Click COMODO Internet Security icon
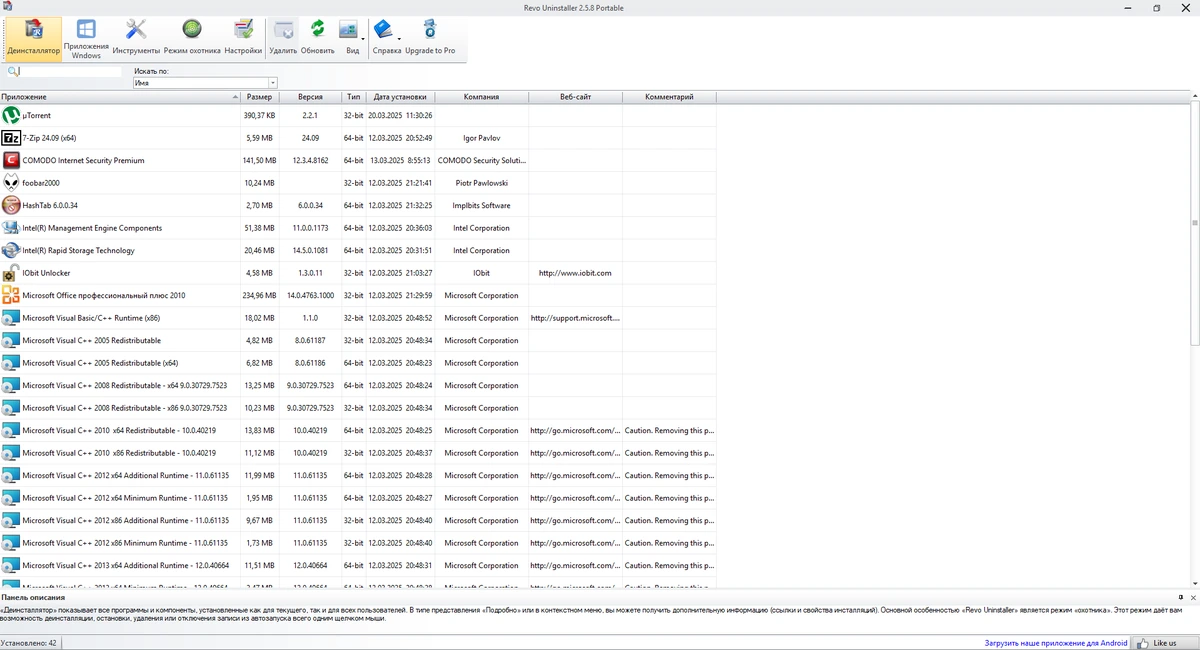 tap(11, 161)
